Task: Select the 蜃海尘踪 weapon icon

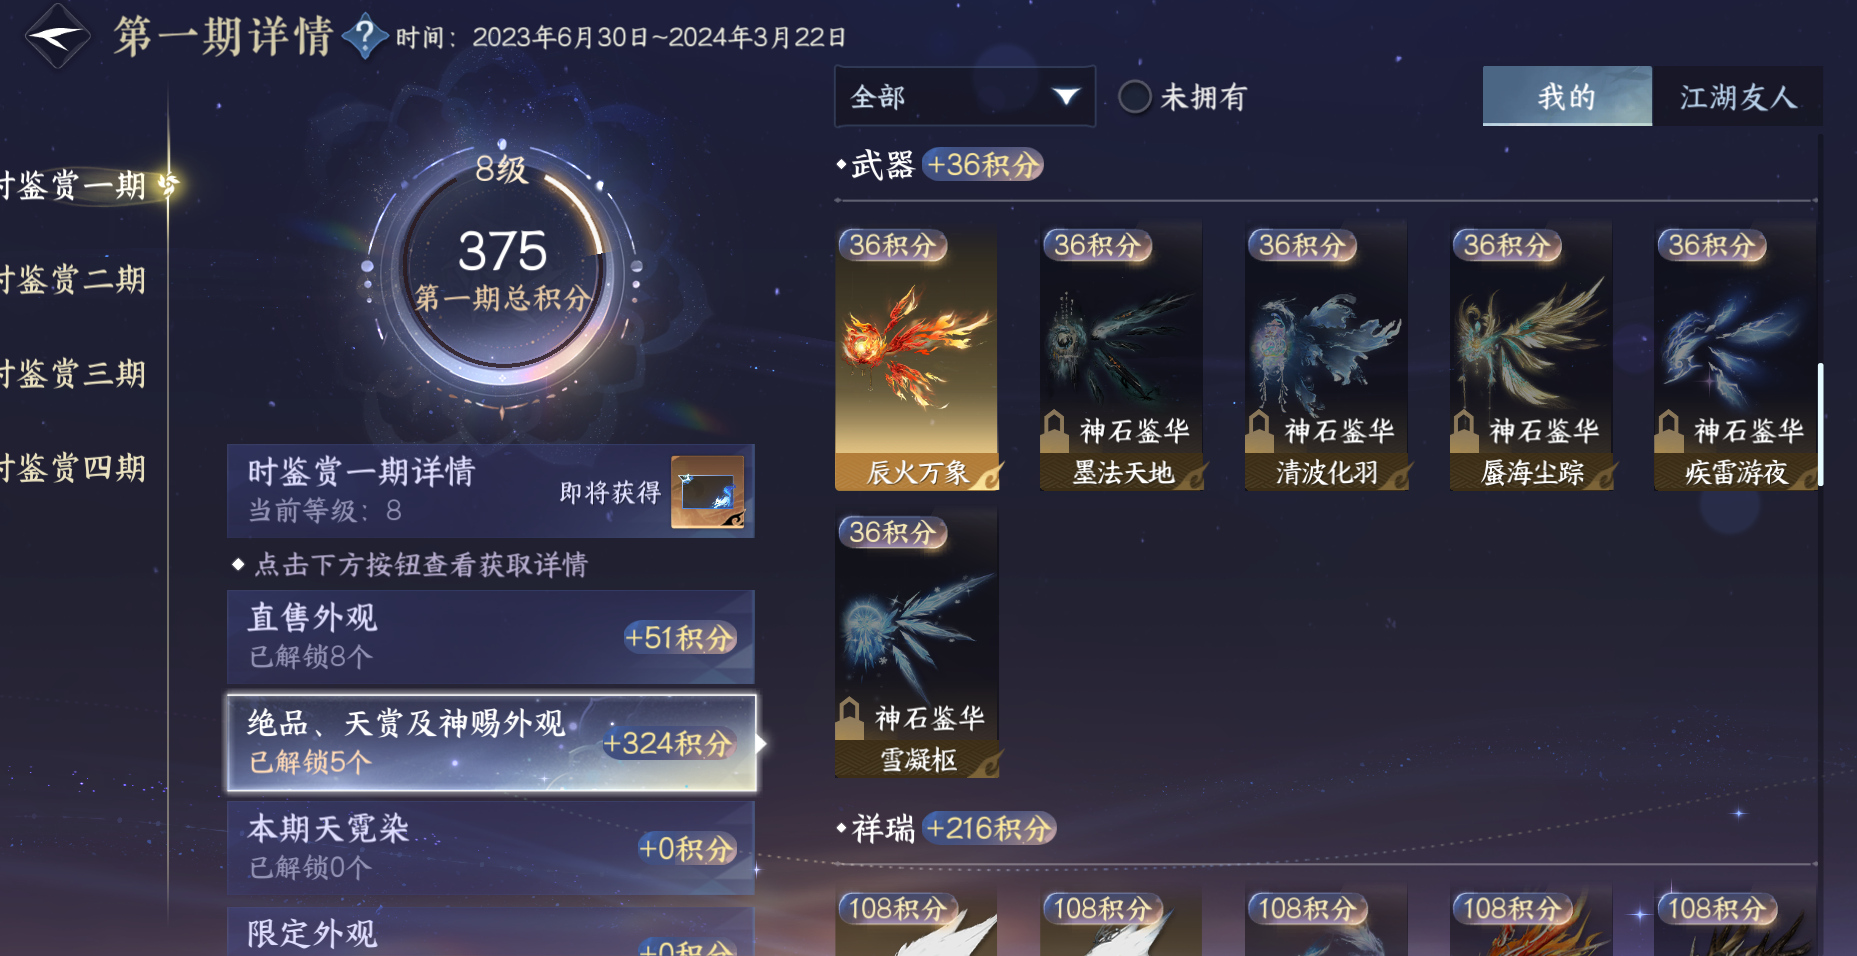Action: [1531, 357]
